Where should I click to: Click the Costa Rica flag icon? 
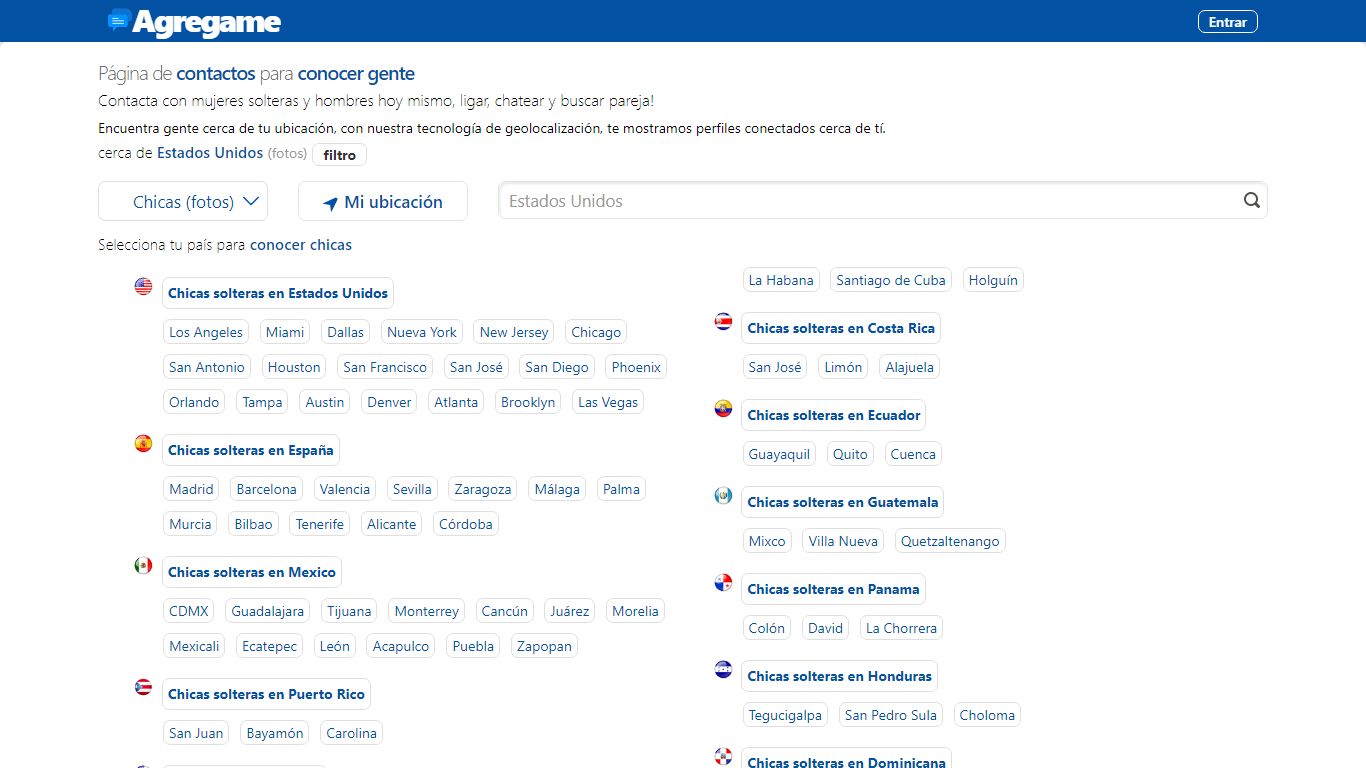tap(723, 322)
